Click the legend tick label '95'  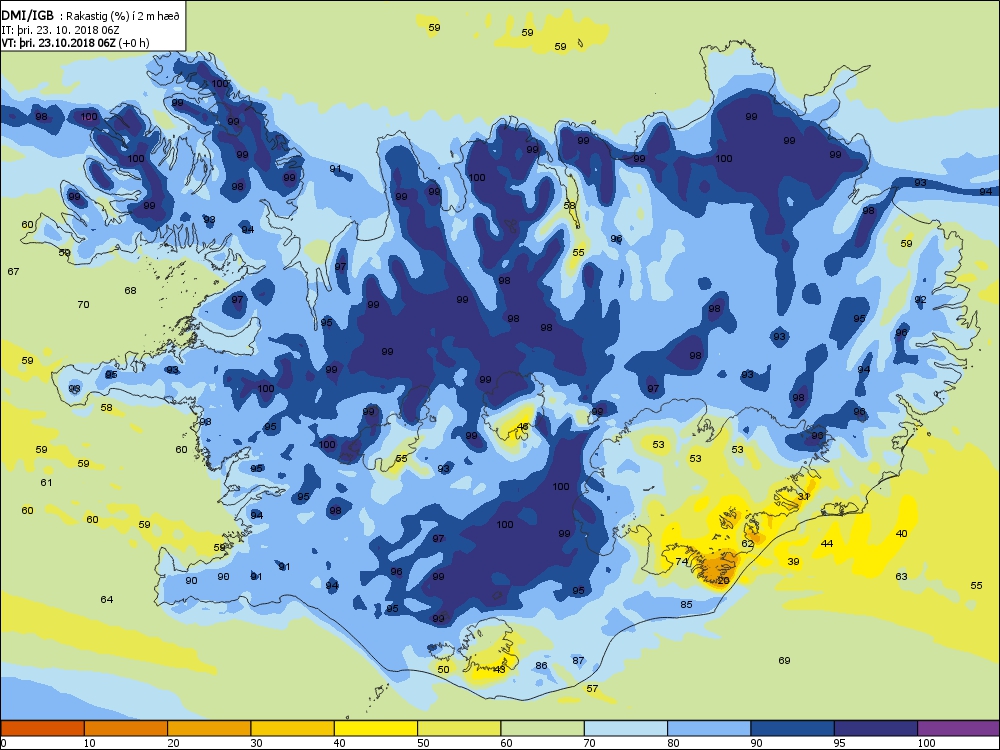tap(840, 743)
